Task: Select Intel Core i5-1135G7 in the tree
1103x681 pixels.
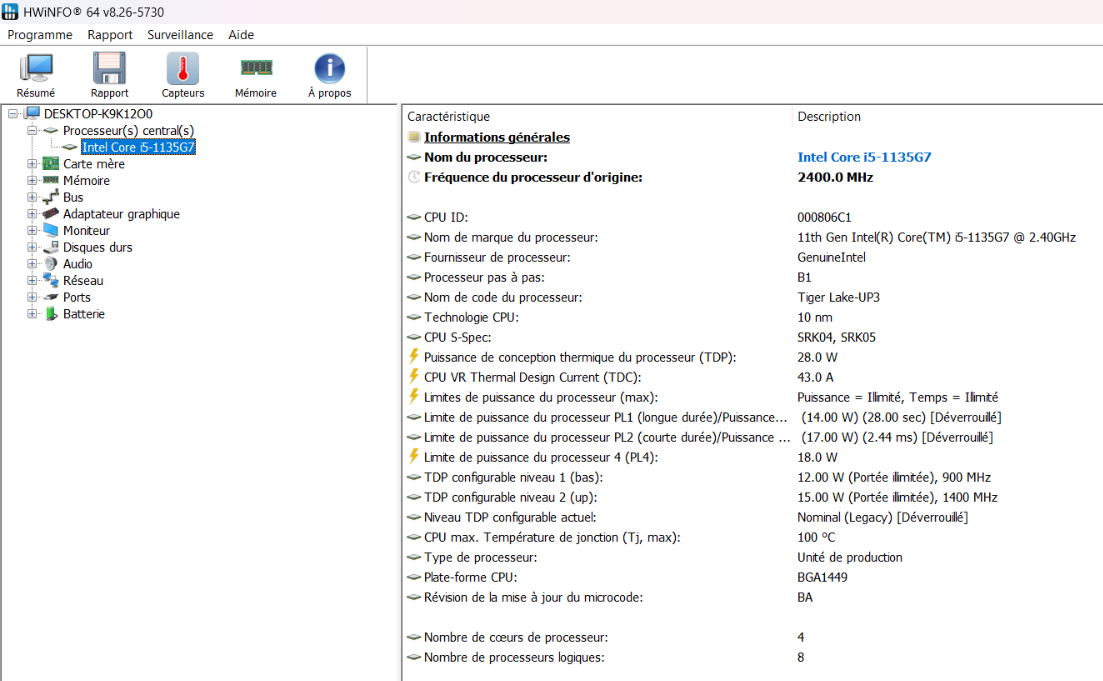Action: click(138, 147)
